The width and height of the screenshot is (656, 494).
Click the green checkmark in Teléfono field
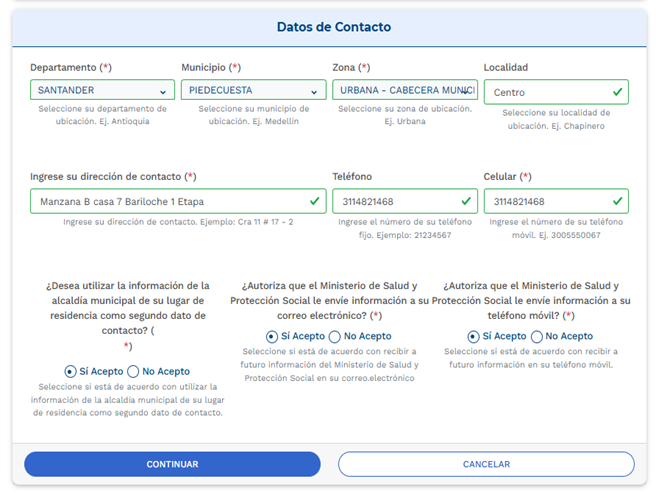[466, 201]
